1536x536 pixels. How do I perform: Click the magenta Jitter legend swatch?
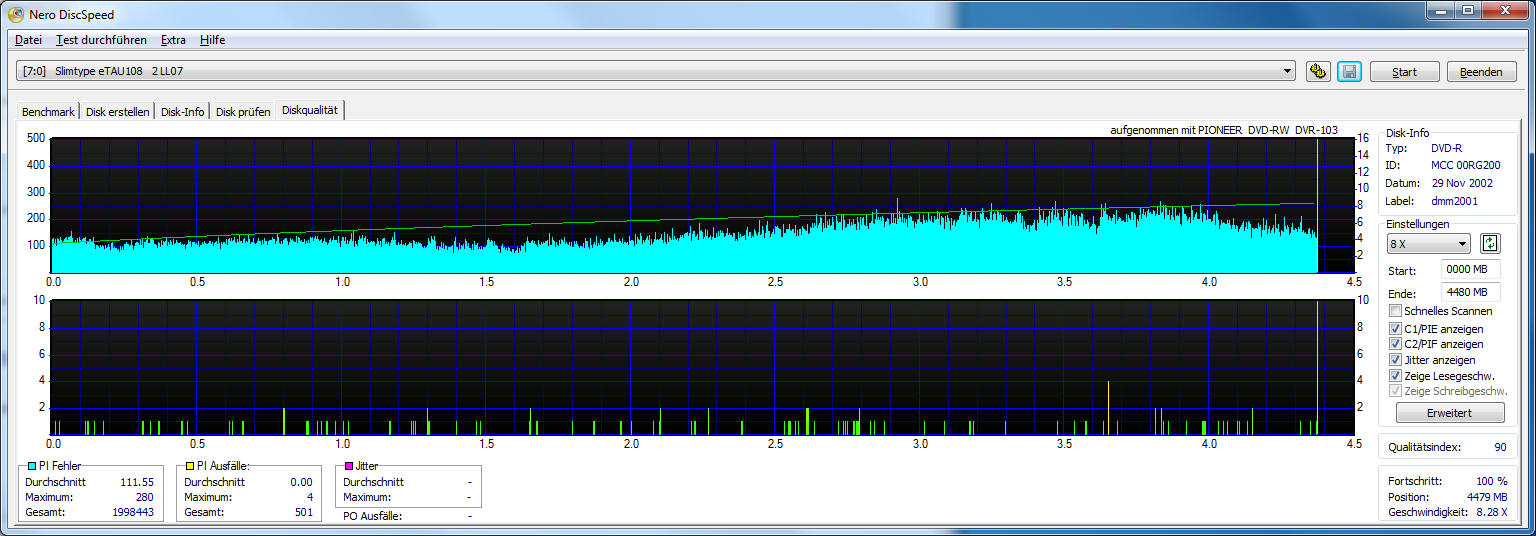(349, 466)
